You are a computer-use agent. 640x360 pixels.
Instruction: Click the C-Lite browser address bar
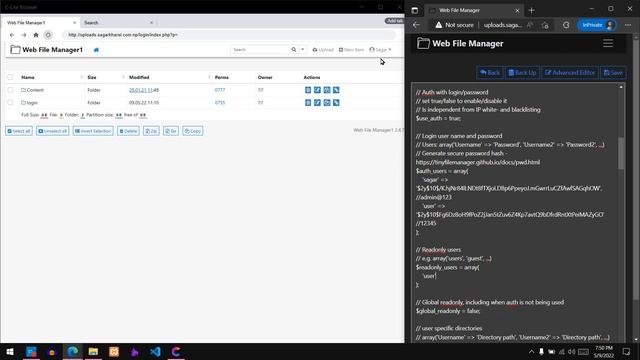(229, 35)
